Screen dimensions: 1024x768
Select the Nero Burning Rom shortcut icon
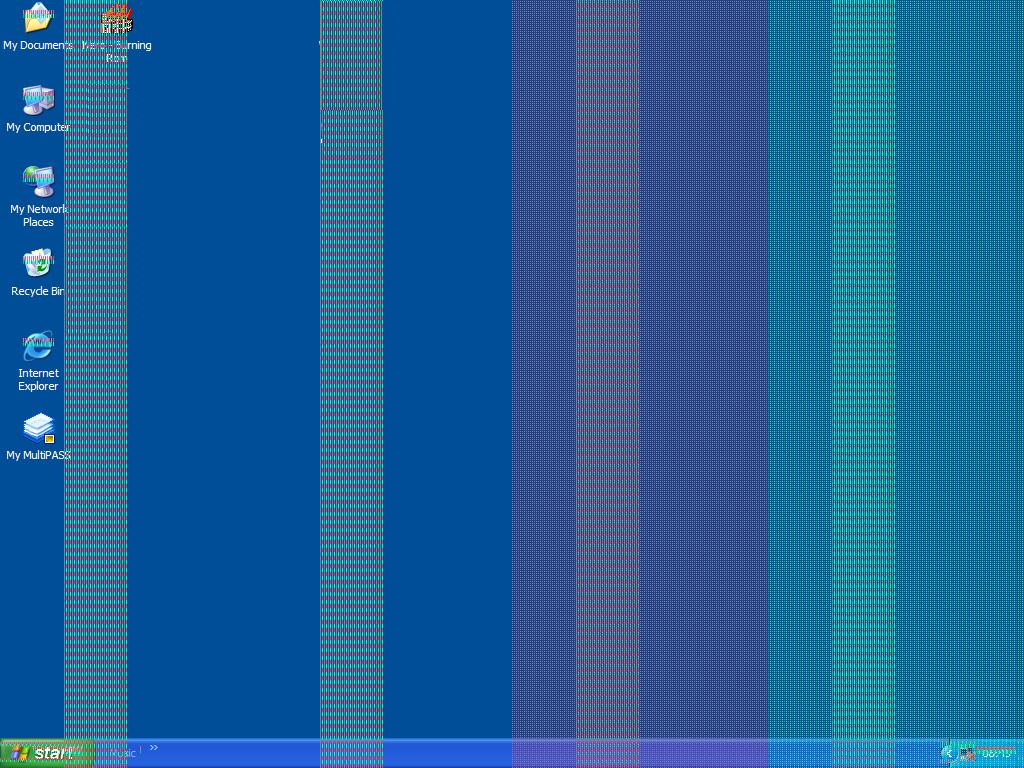tap(117, 18)
